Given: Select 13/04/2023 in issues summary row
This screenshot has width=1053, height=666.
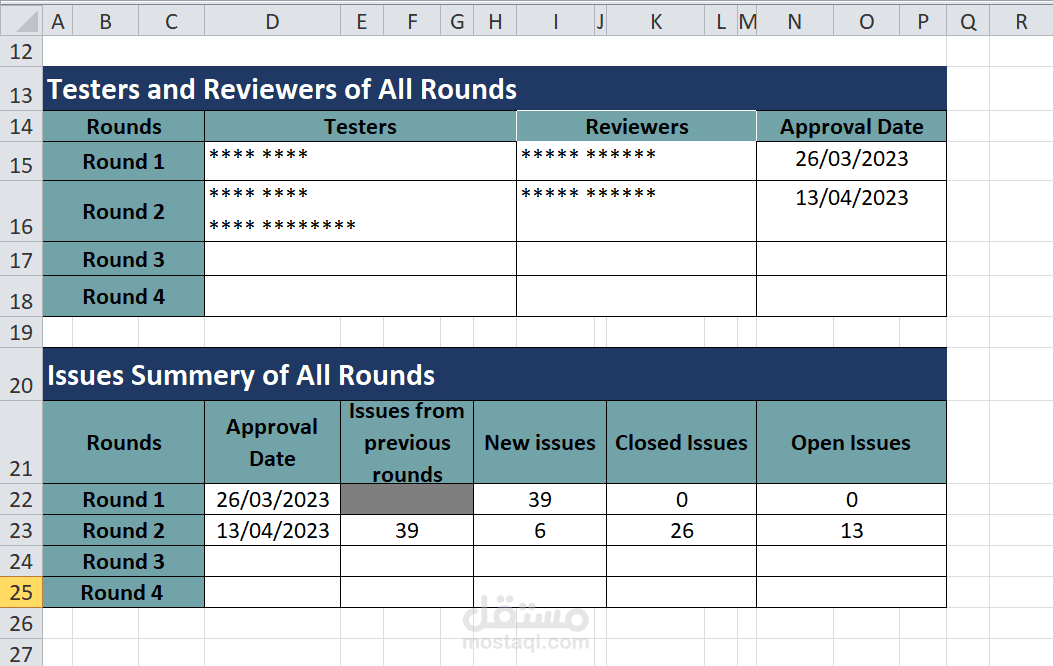Looking at the screenshot, I should [x=272, y=530].
